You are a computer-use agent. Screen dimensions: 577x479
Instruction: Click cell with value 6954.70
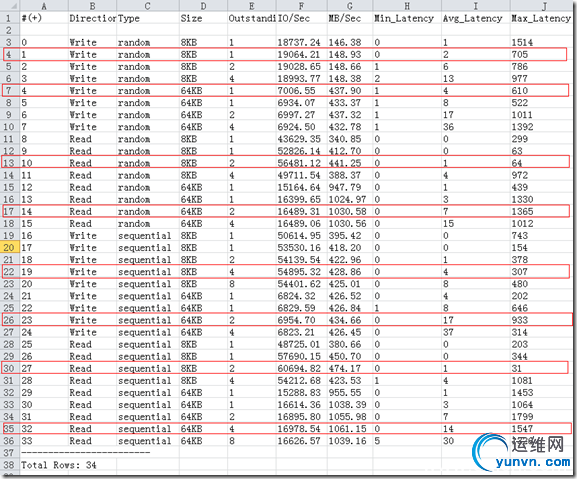[301, 320]
